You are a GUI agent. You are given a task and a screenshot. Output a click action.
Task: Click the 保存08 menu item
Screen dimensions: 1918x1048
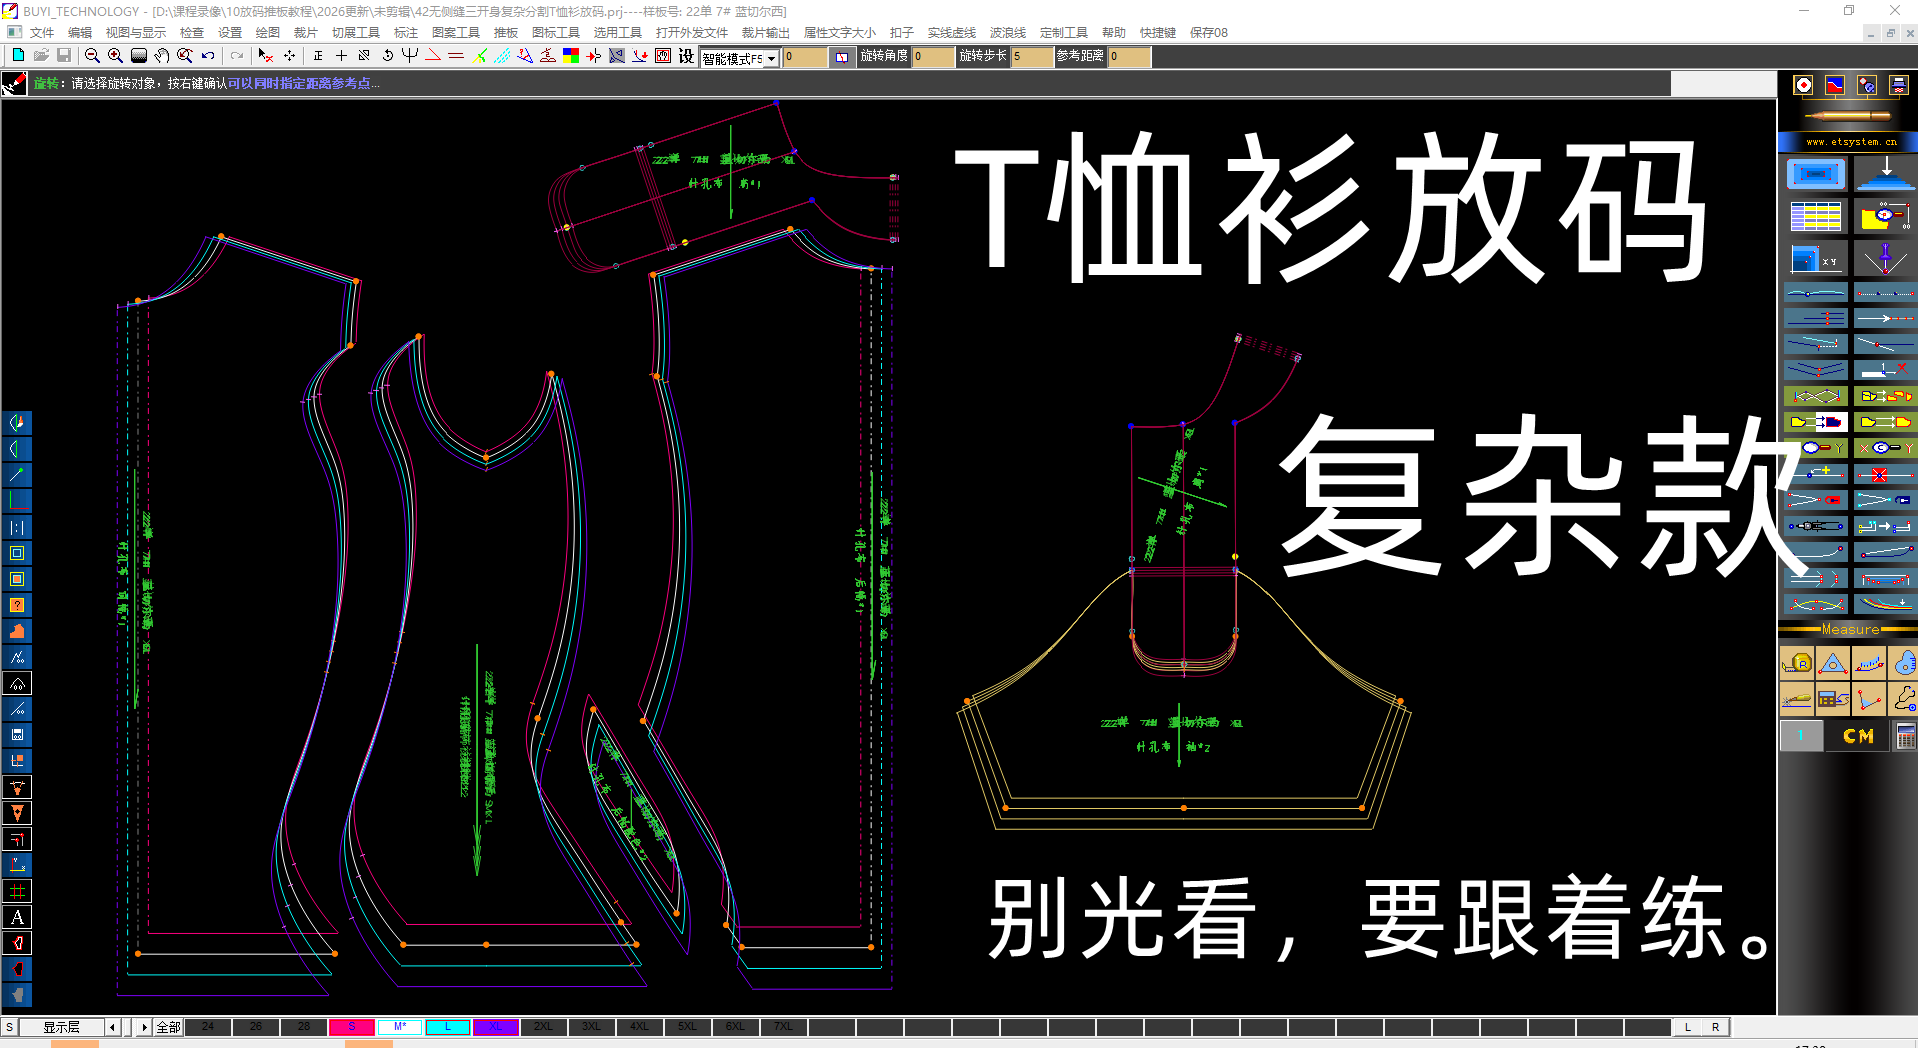pyautogui.click(x=1209, y=33)
